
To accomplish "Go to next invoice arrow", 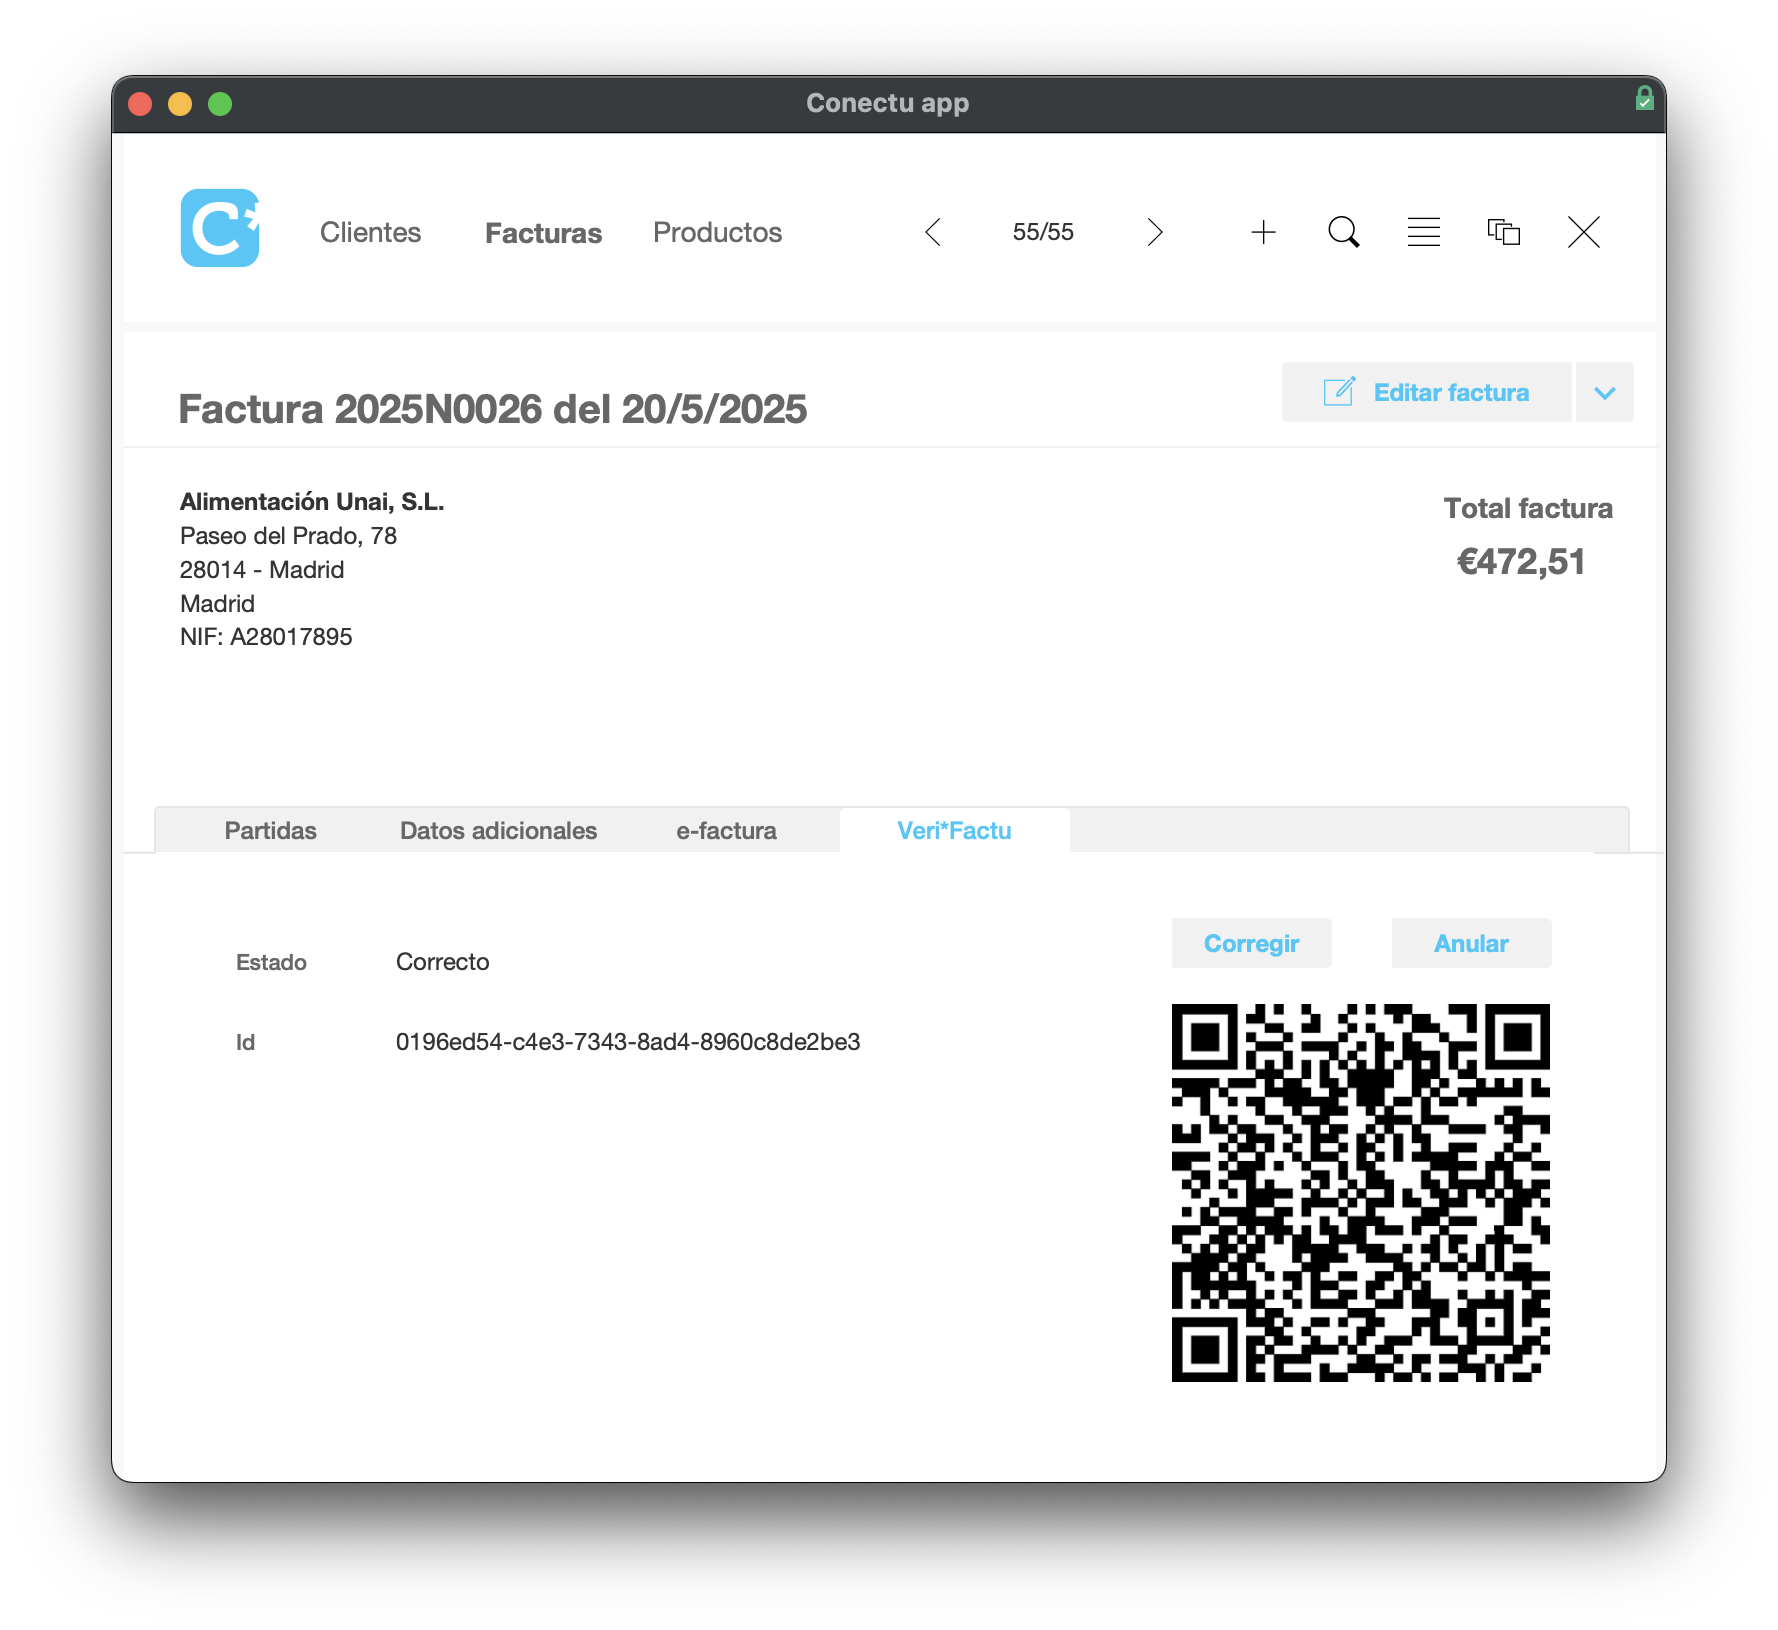I will (x=1155, y=232).
